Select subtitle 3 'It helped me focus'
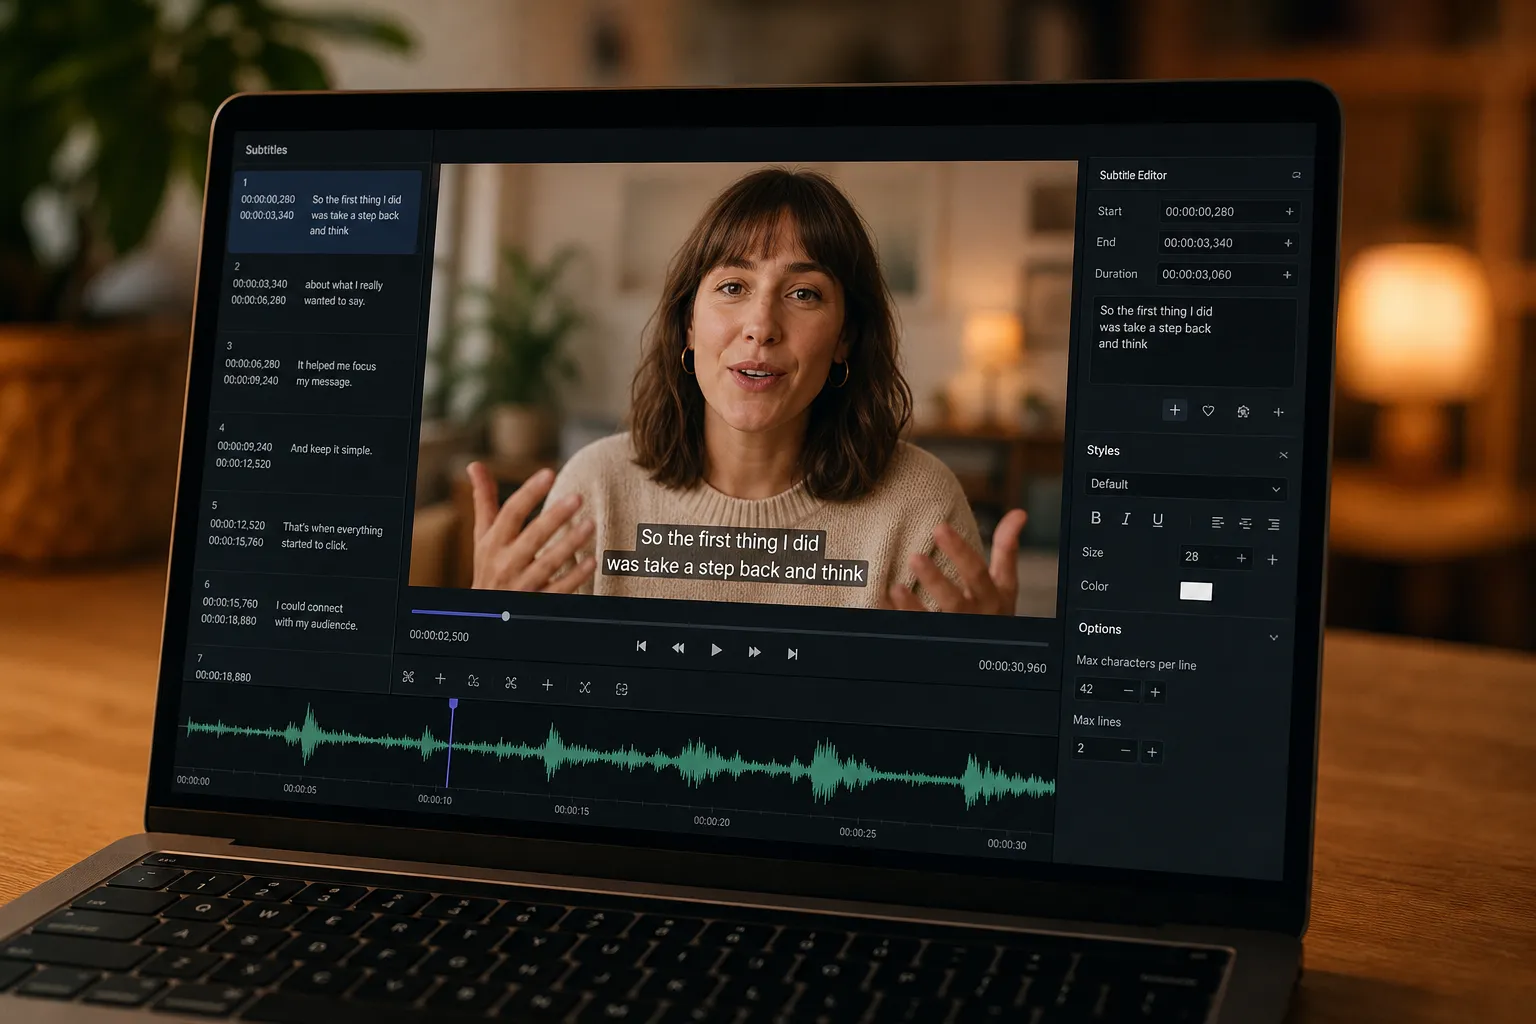1536x1024 pixels. [x=313, y=372]
